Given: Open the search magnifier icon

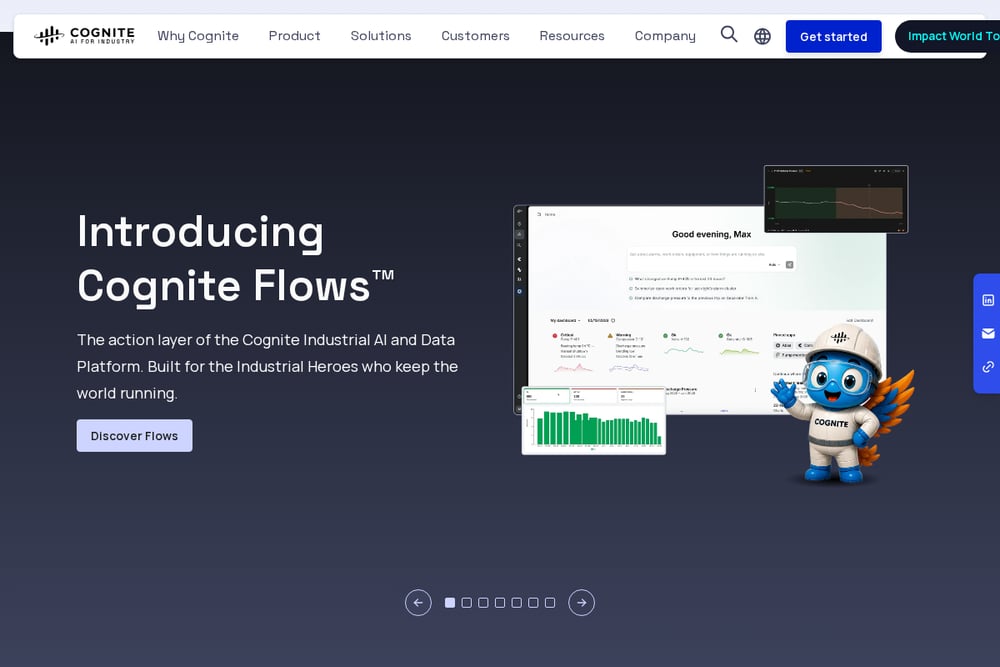Looking at the screenshot, I should tap(729, 34).
